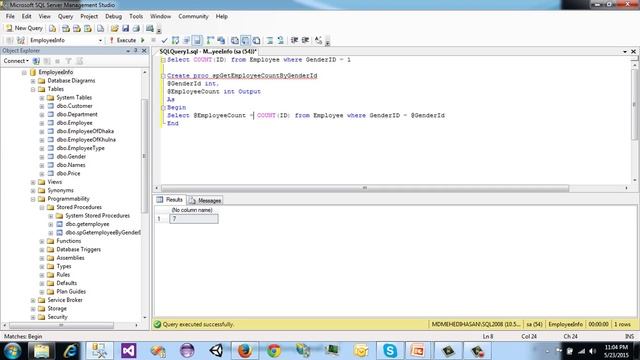Expand the dbo.Employee table node
This screenshot has height=360, width=640.
click(x=42, y=123)
